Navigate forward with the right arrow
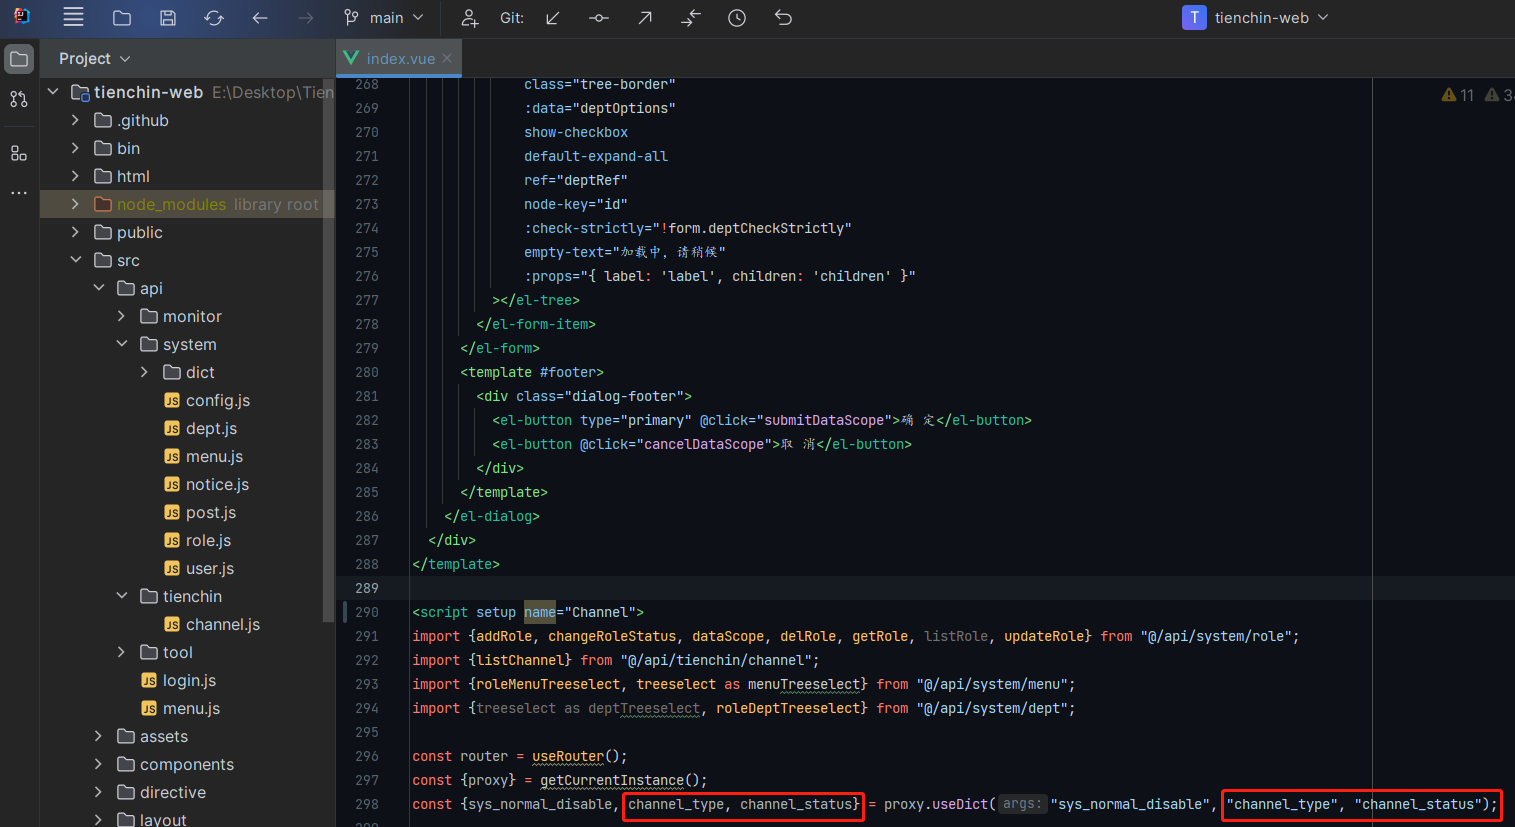 coord(306,18)
